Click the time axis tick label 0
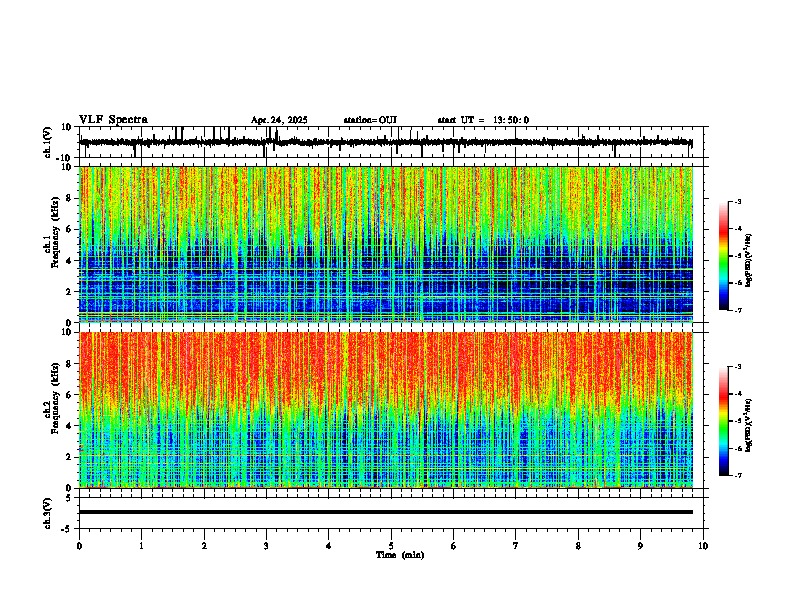Viewport: 792px width, 612px height. tap(79, 546)
